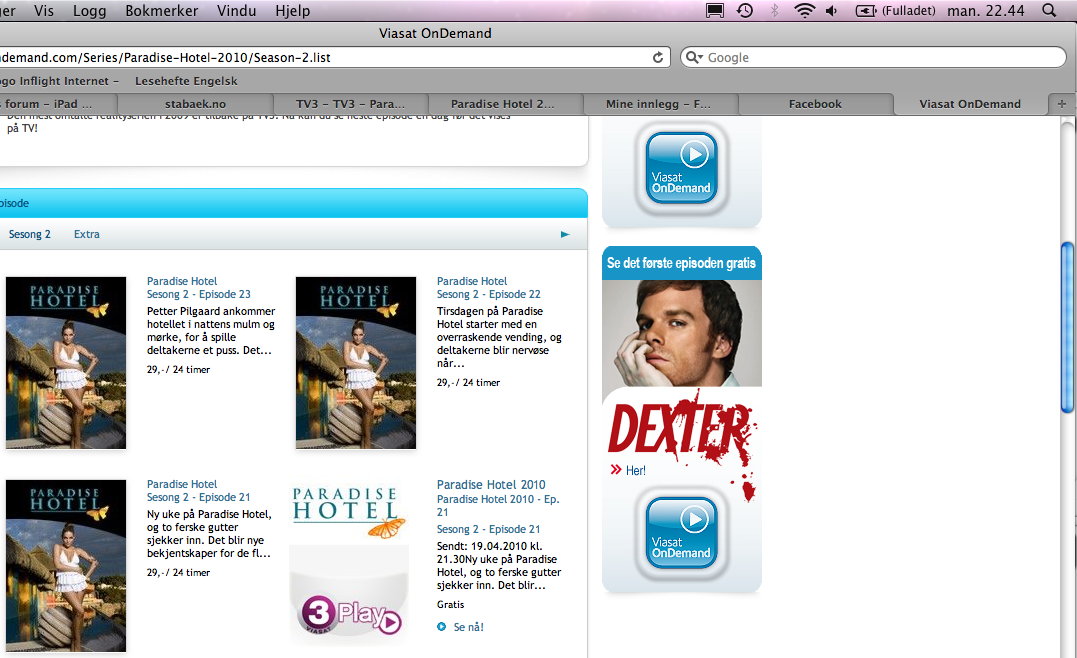Viewport: 1077px width, 658px height.
Task: Click the Paradise Hotel 2010 heading link
Action: point(491,484)
